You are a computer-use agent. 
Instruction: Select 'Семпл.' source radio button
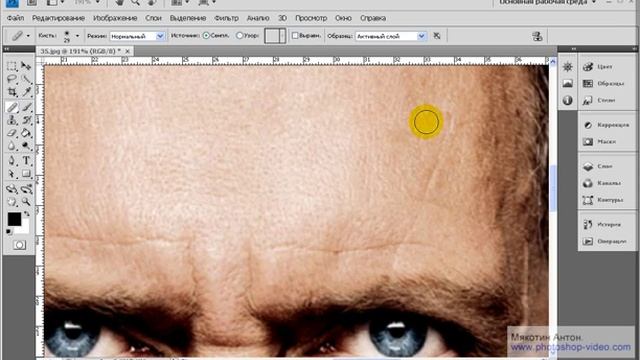(x=206, y=36)
